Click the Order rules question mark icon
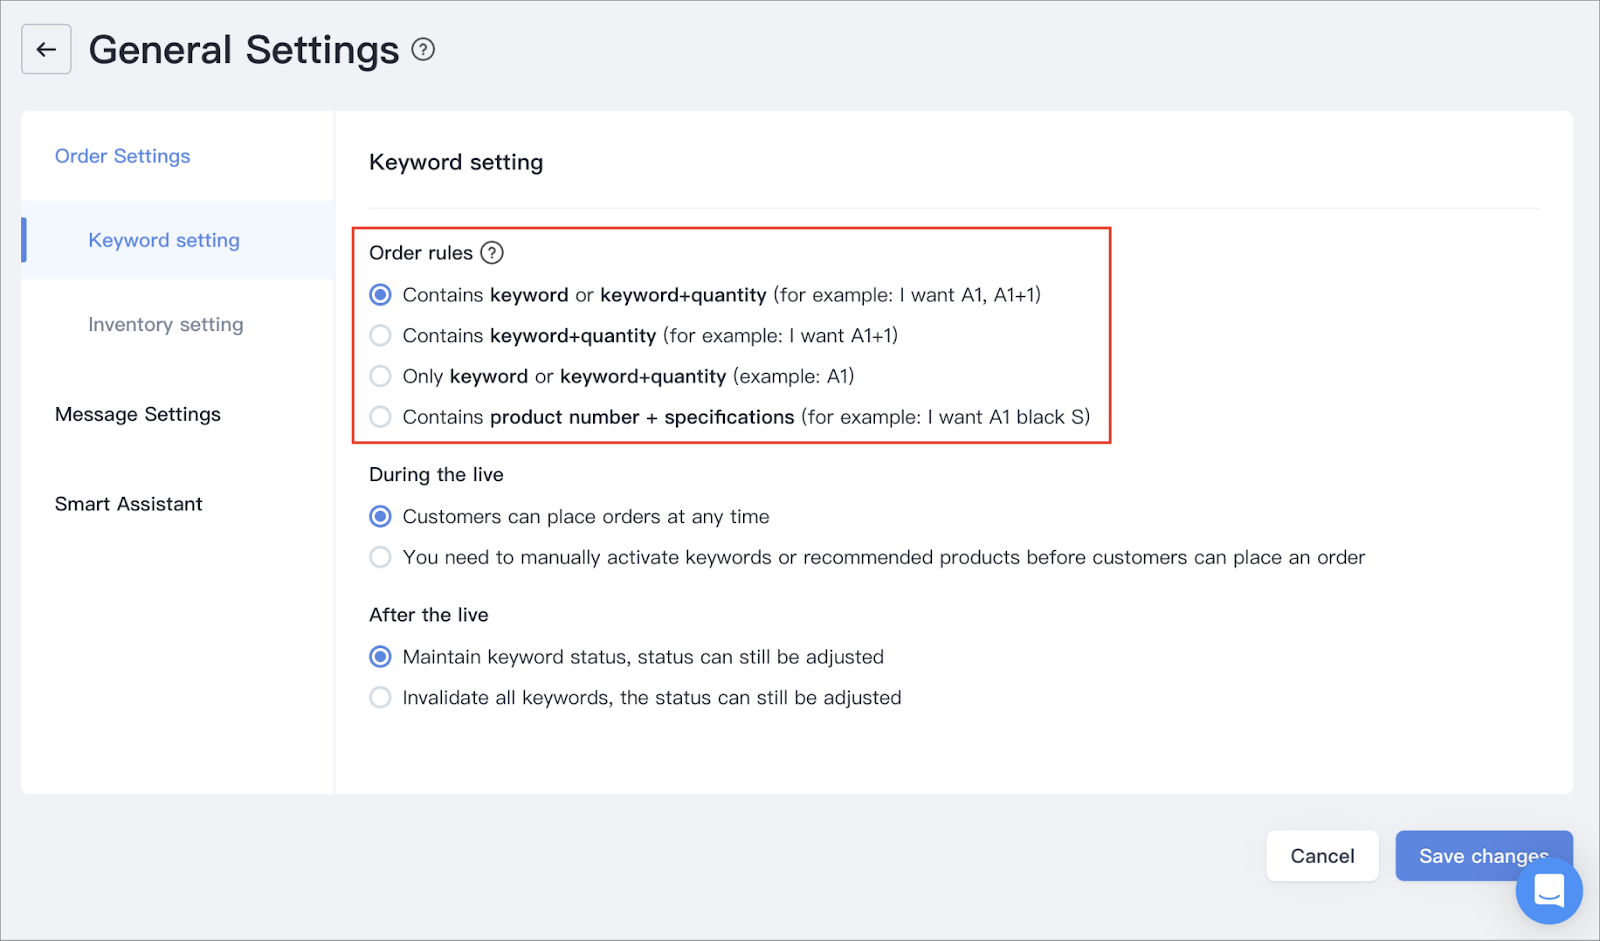1600x941 pixels. click(491, 253)
